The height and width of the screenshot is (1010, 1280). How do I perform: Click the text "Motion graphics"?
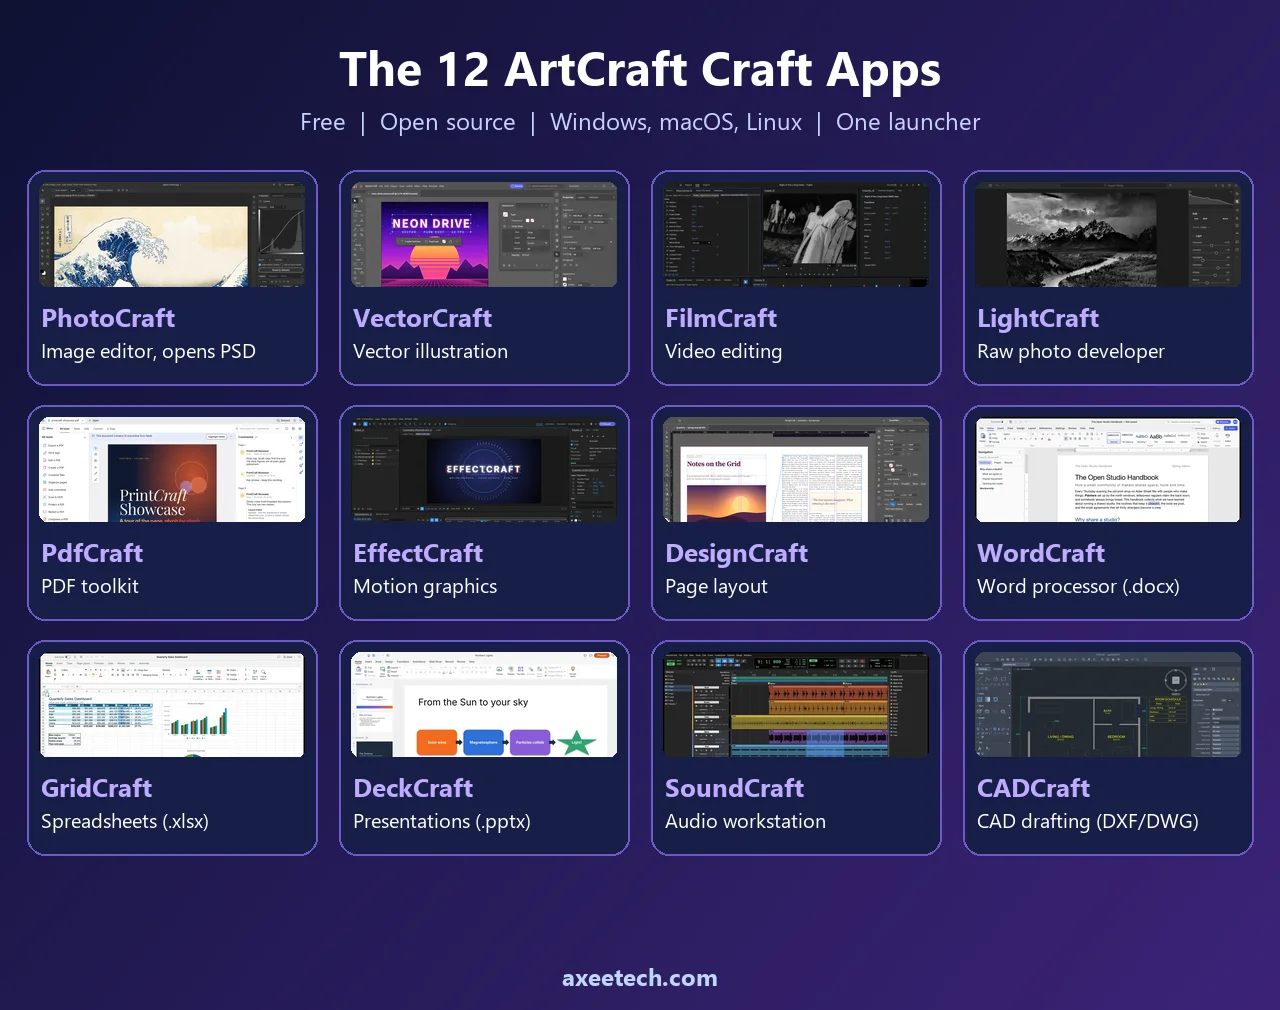(425, 586)
